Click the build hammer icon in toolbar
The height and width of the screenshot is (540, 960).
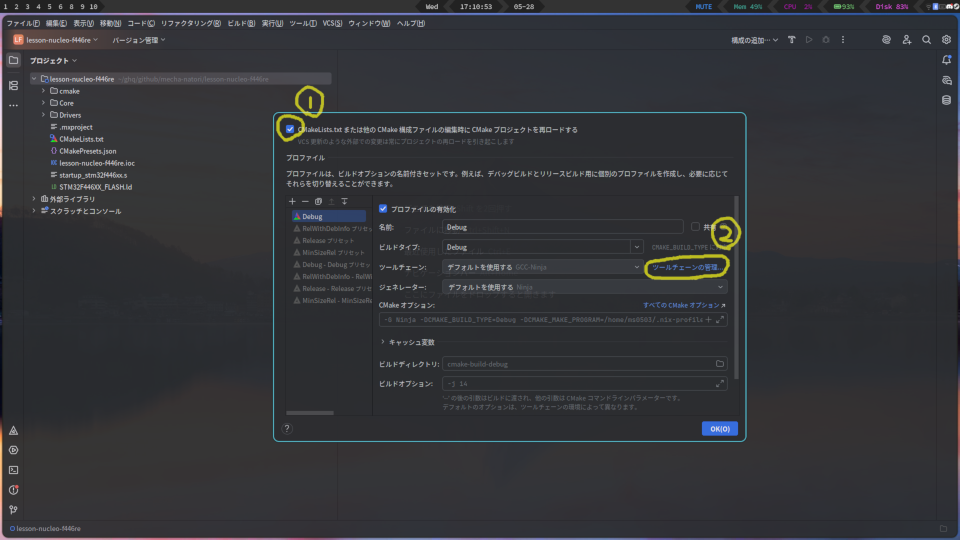point(792,40)
